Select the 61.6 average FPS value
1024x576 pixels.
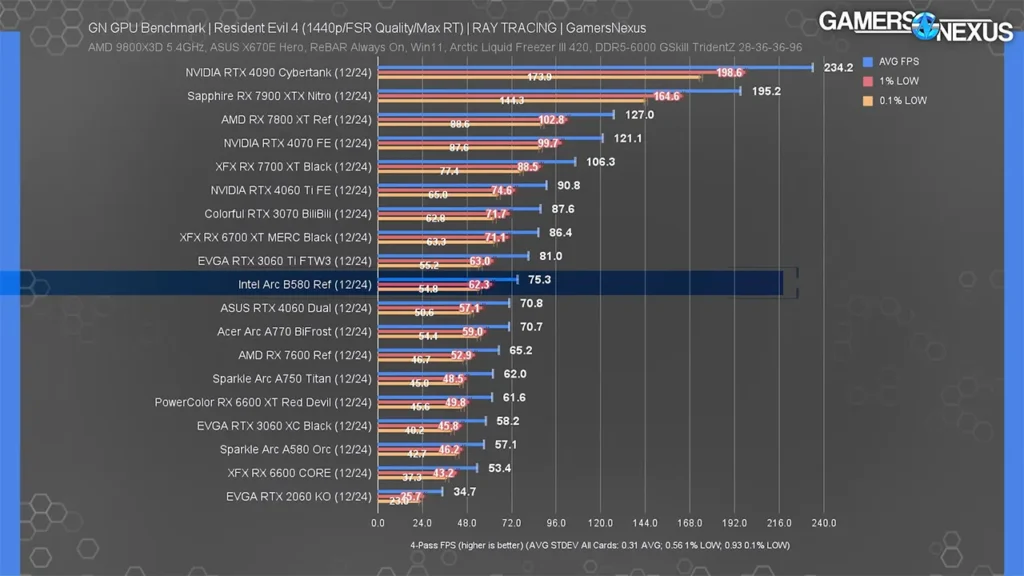[514, 397]
